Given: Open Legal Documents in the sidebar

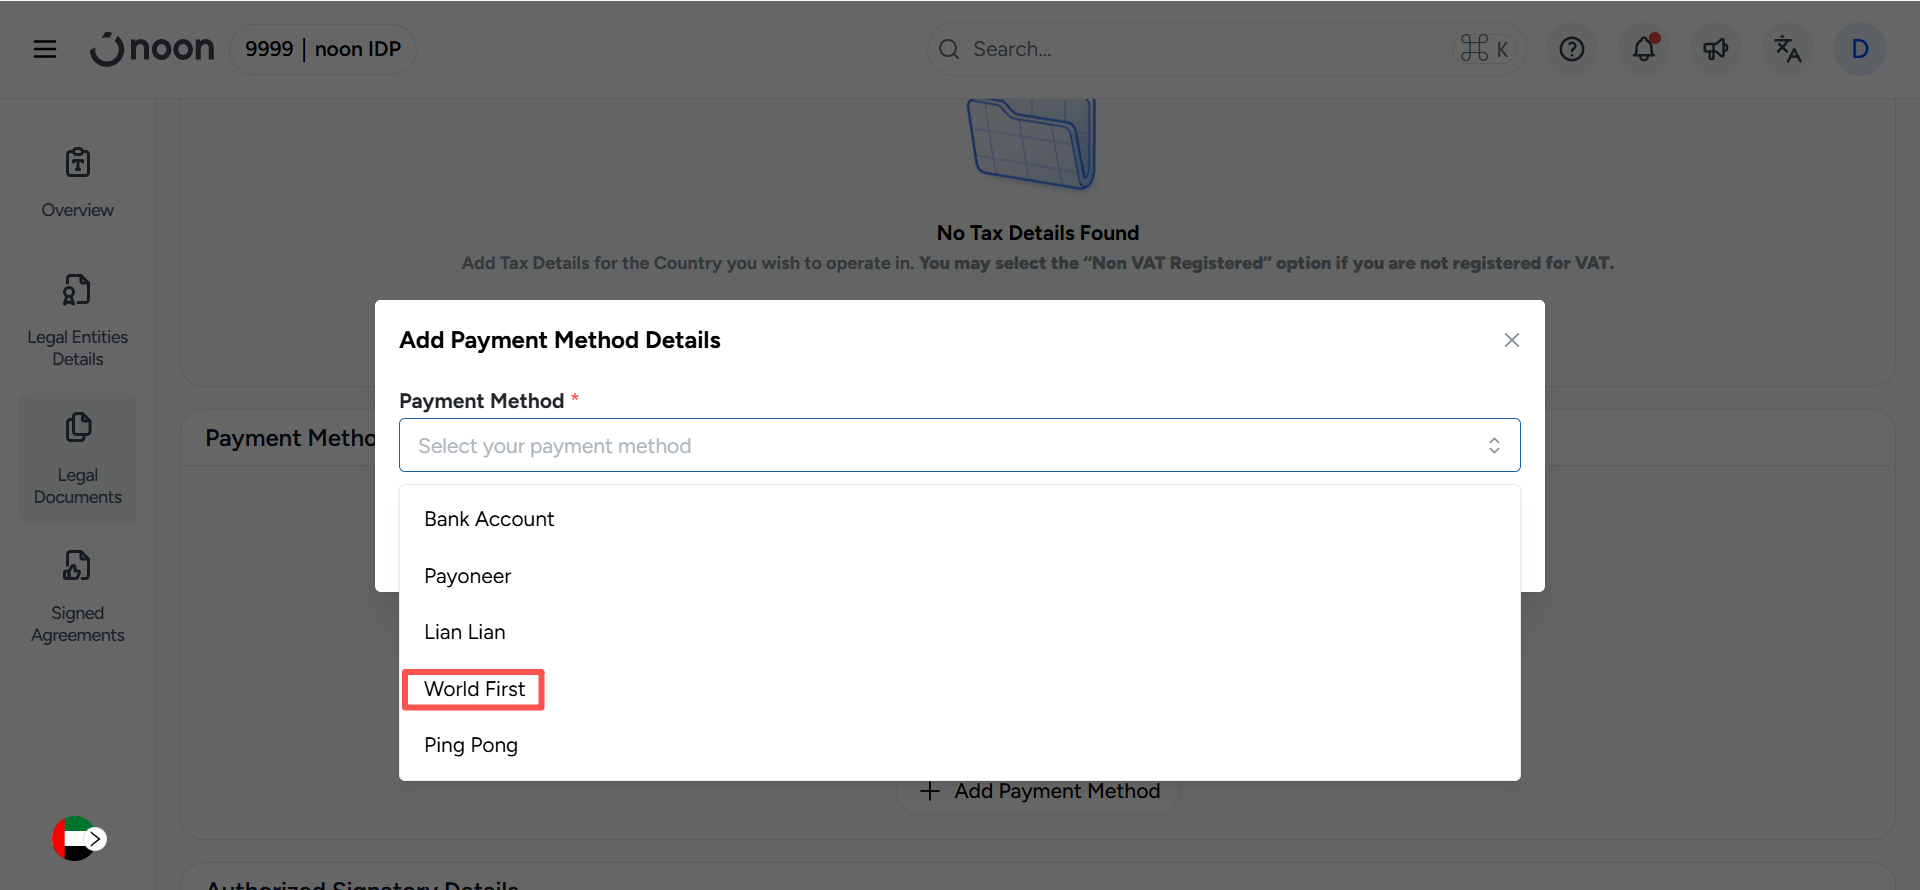Looking at the screenshot, I should (x=78, y=458).
